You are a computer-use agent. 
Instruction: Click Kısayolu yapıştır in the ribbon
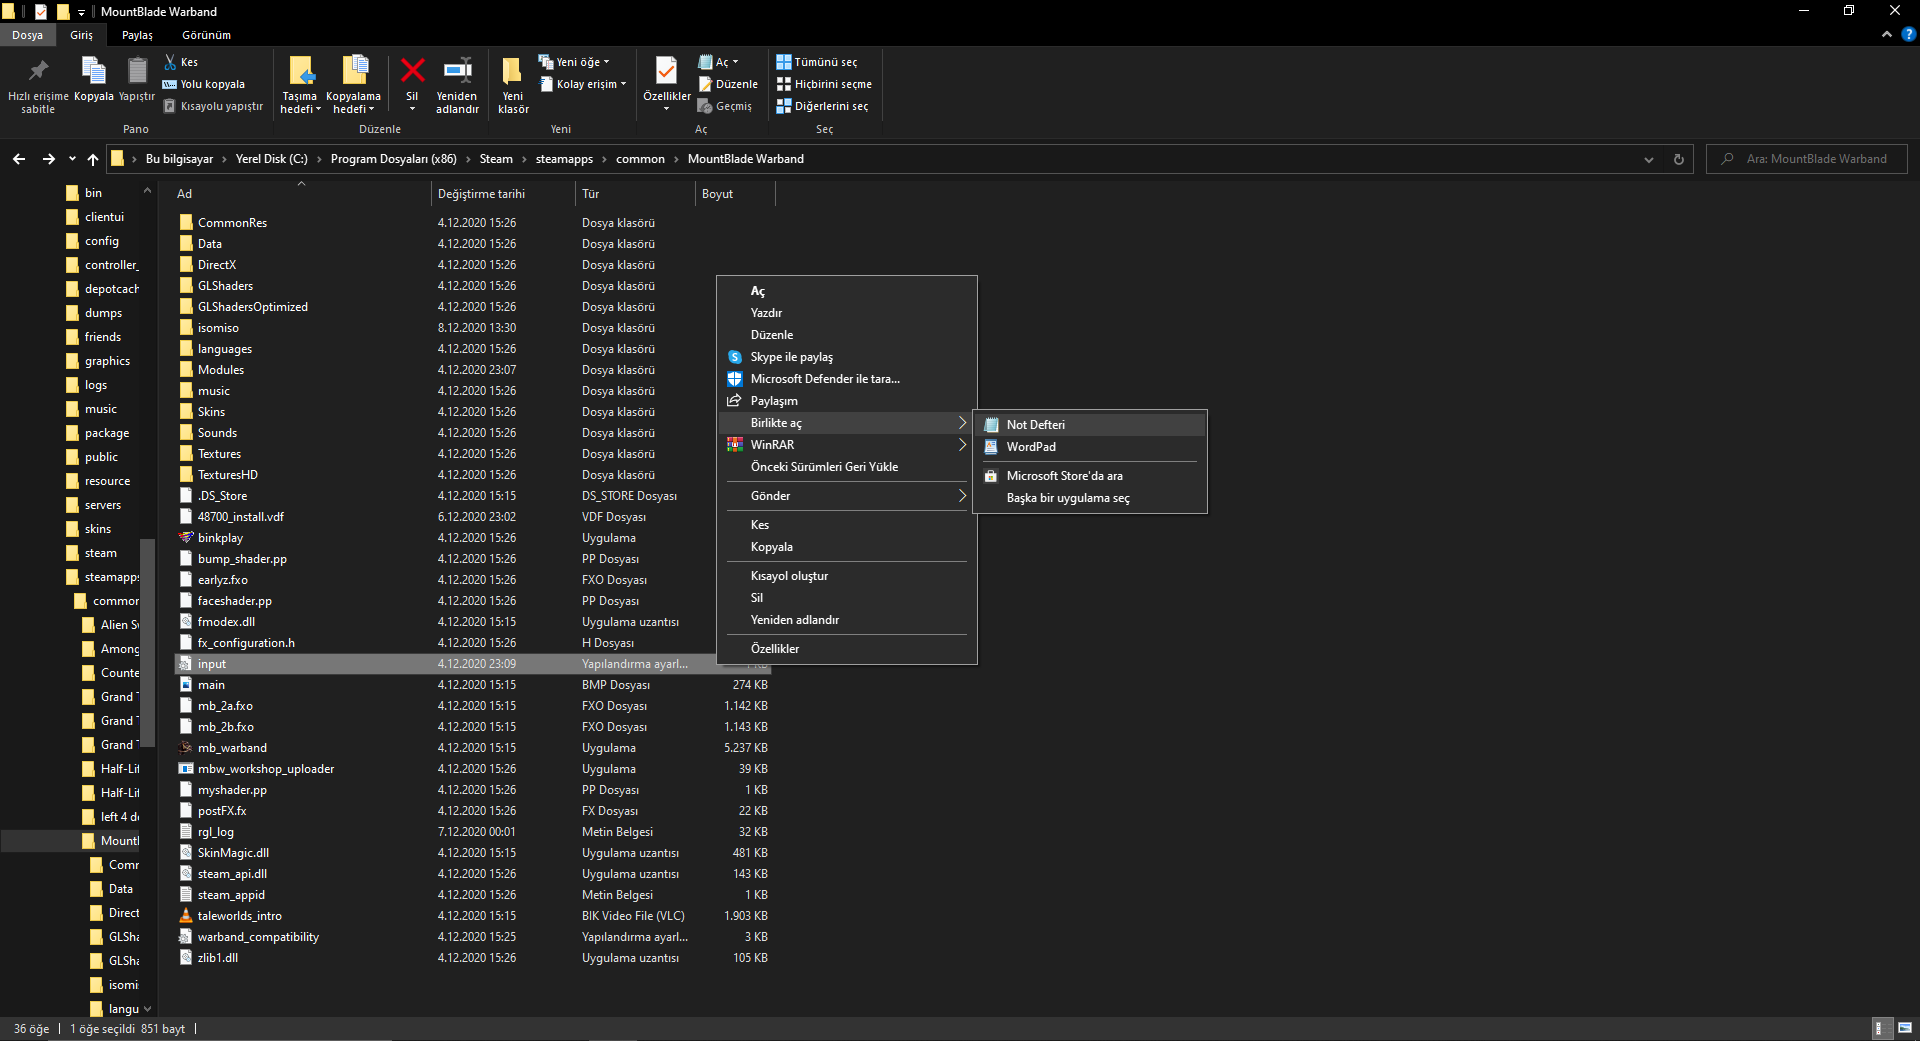[x=213, y=106]
